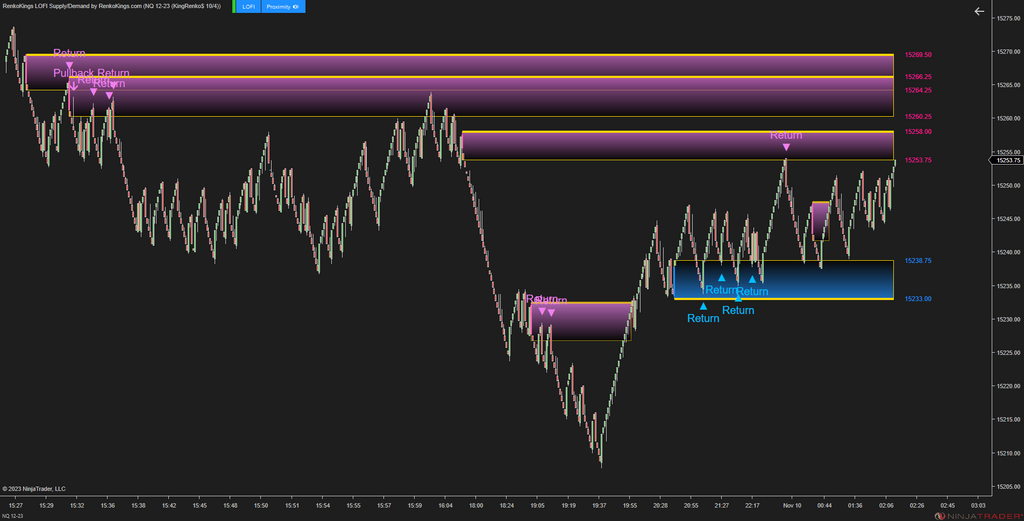
Task: Click the Nov 10 date axis label
Action: click(x=792, y=506)
